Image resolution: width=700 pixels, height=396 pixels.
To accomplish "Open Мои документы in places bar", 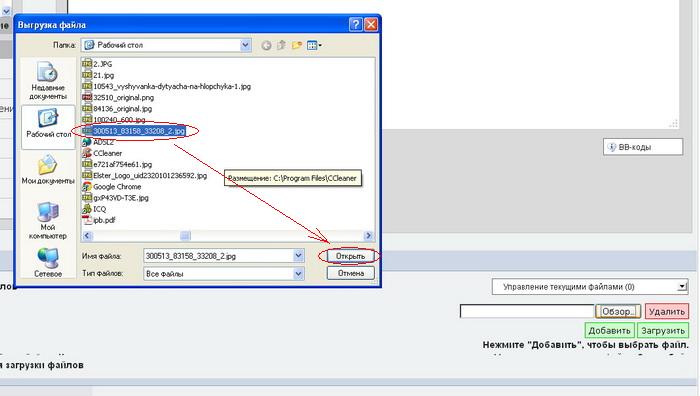I will [x=48, y=169].
